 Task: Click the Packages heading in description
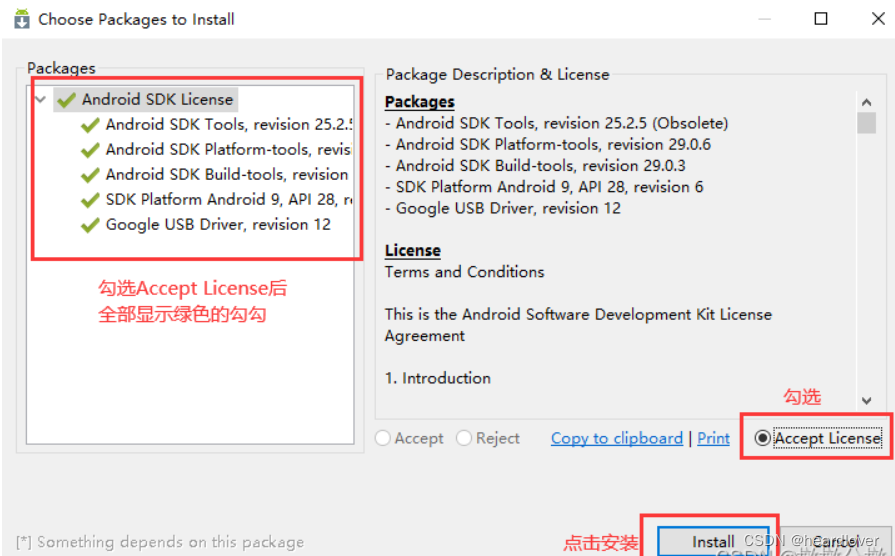point(420,102)
